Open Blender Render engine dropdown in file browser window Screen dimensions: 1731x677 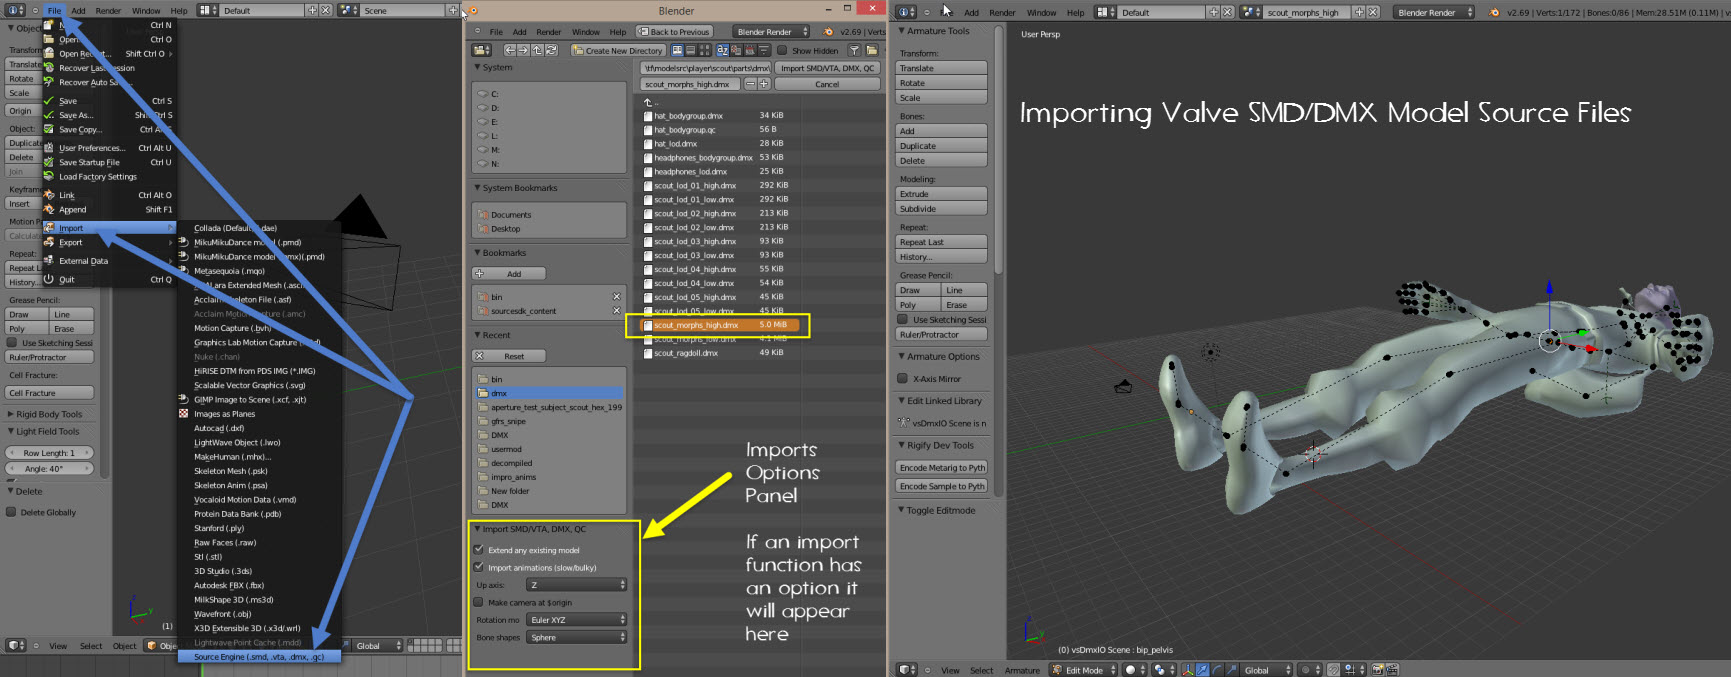click(771, 32)
